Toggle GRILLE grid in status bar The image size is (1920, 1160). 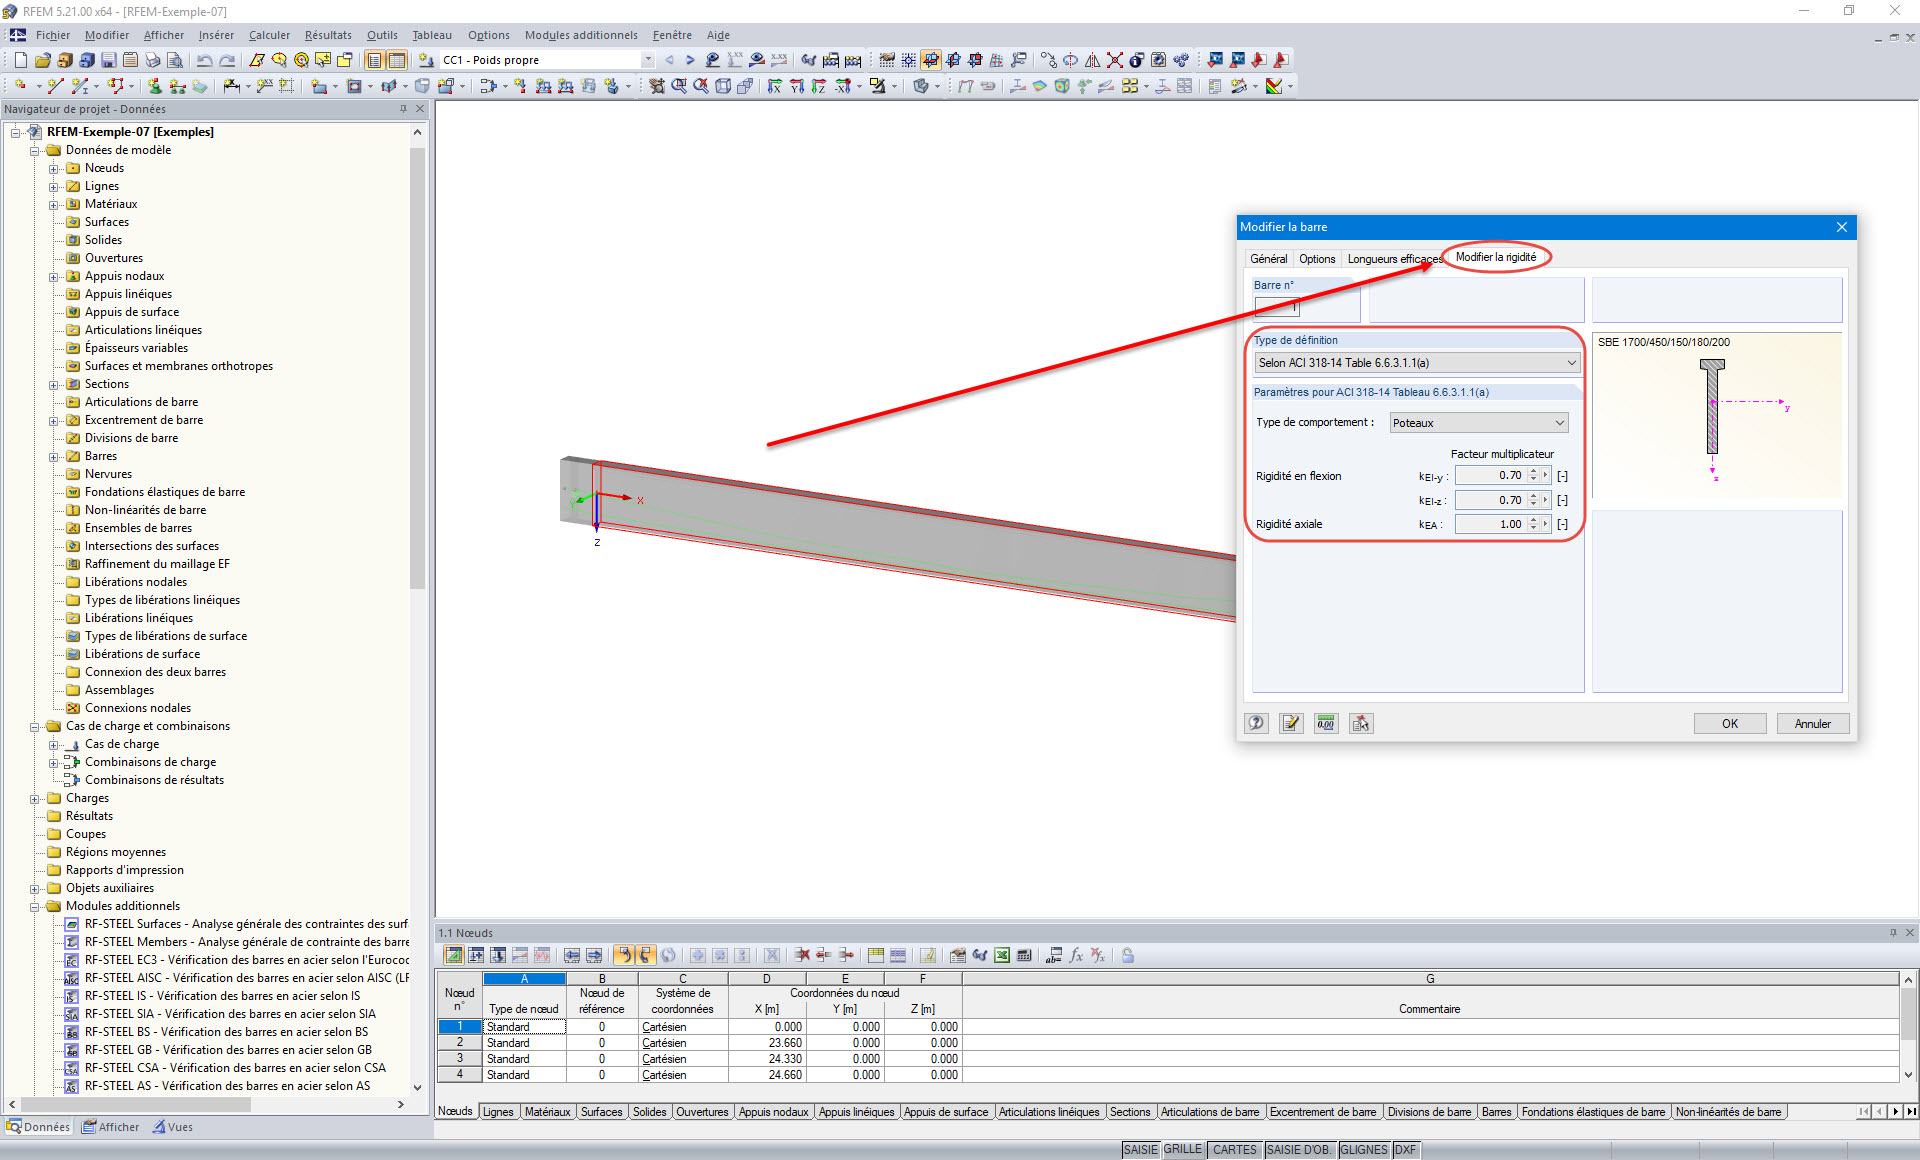pyautogui.click(x=1182, y=1150)
